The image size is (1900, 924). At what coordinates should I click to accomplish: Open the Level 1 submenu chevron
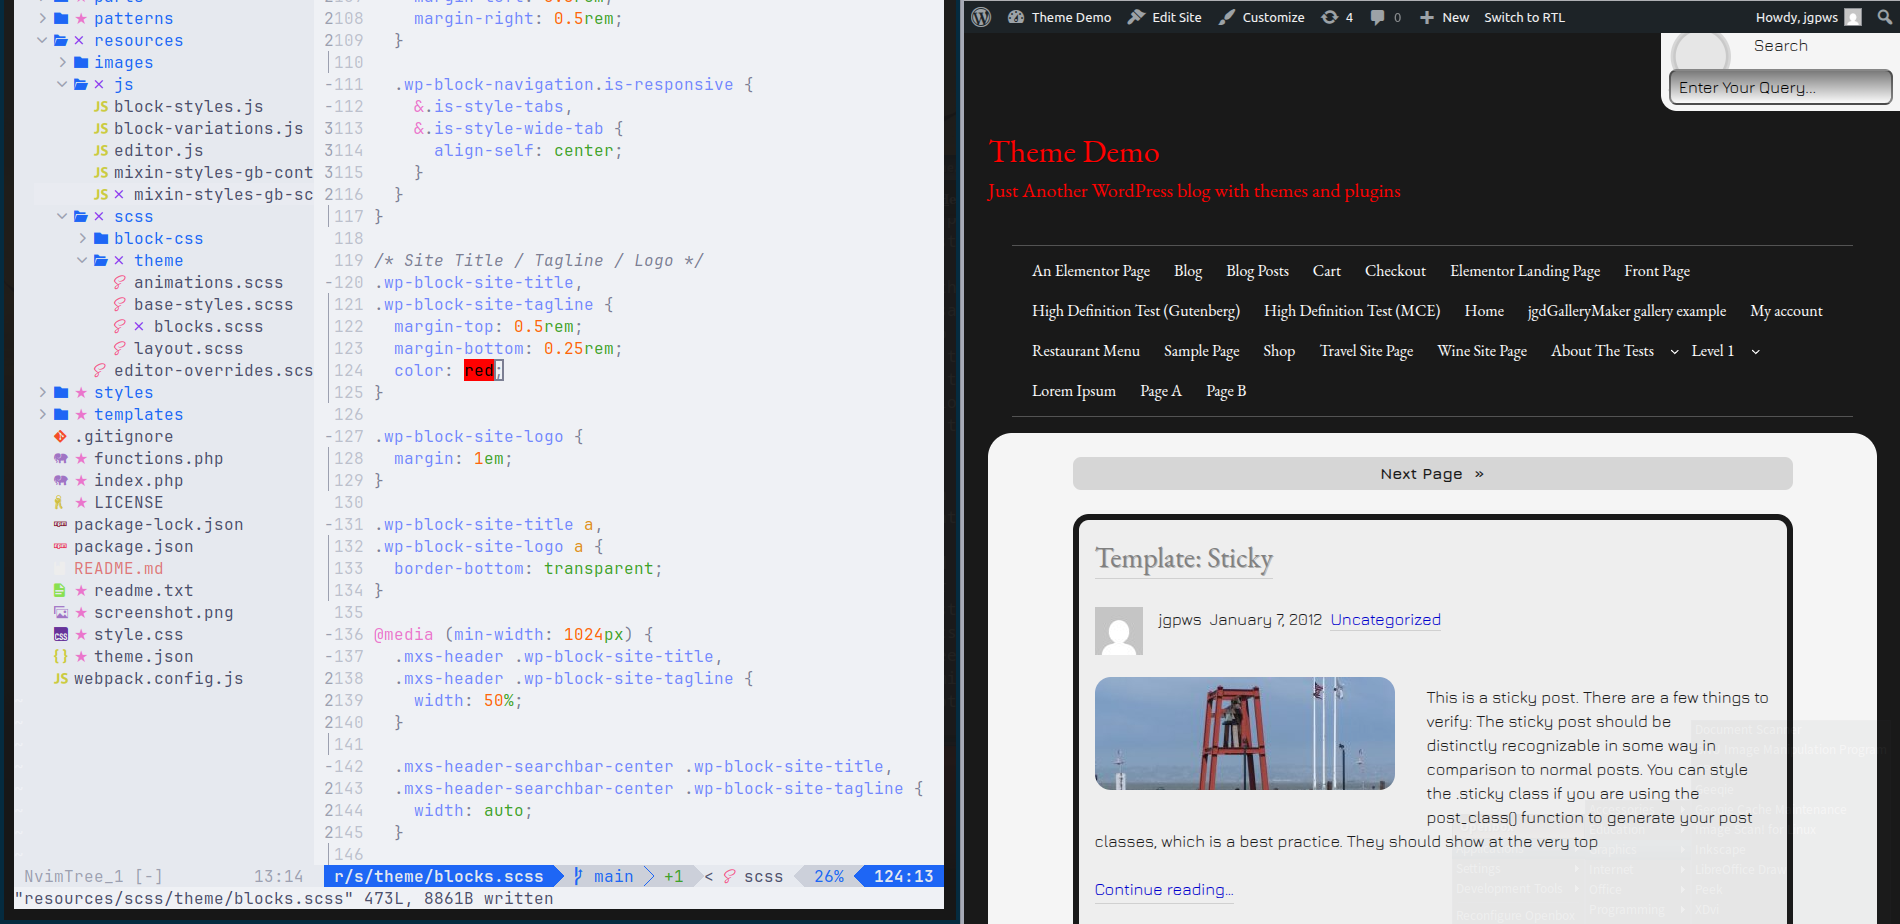1755,352
